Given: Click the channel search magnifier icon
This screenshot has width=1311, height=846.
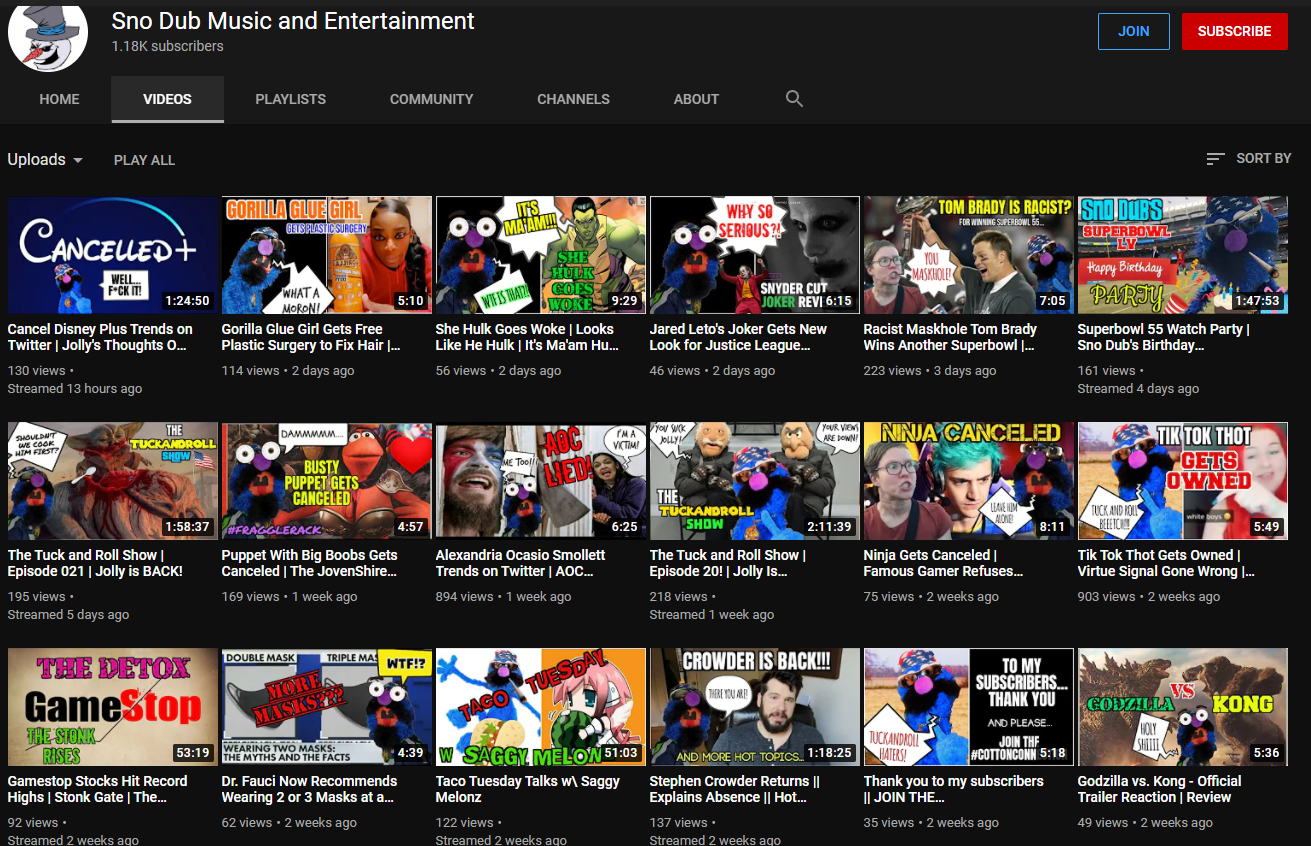Looking at the screenshot, I should [794, 99].
